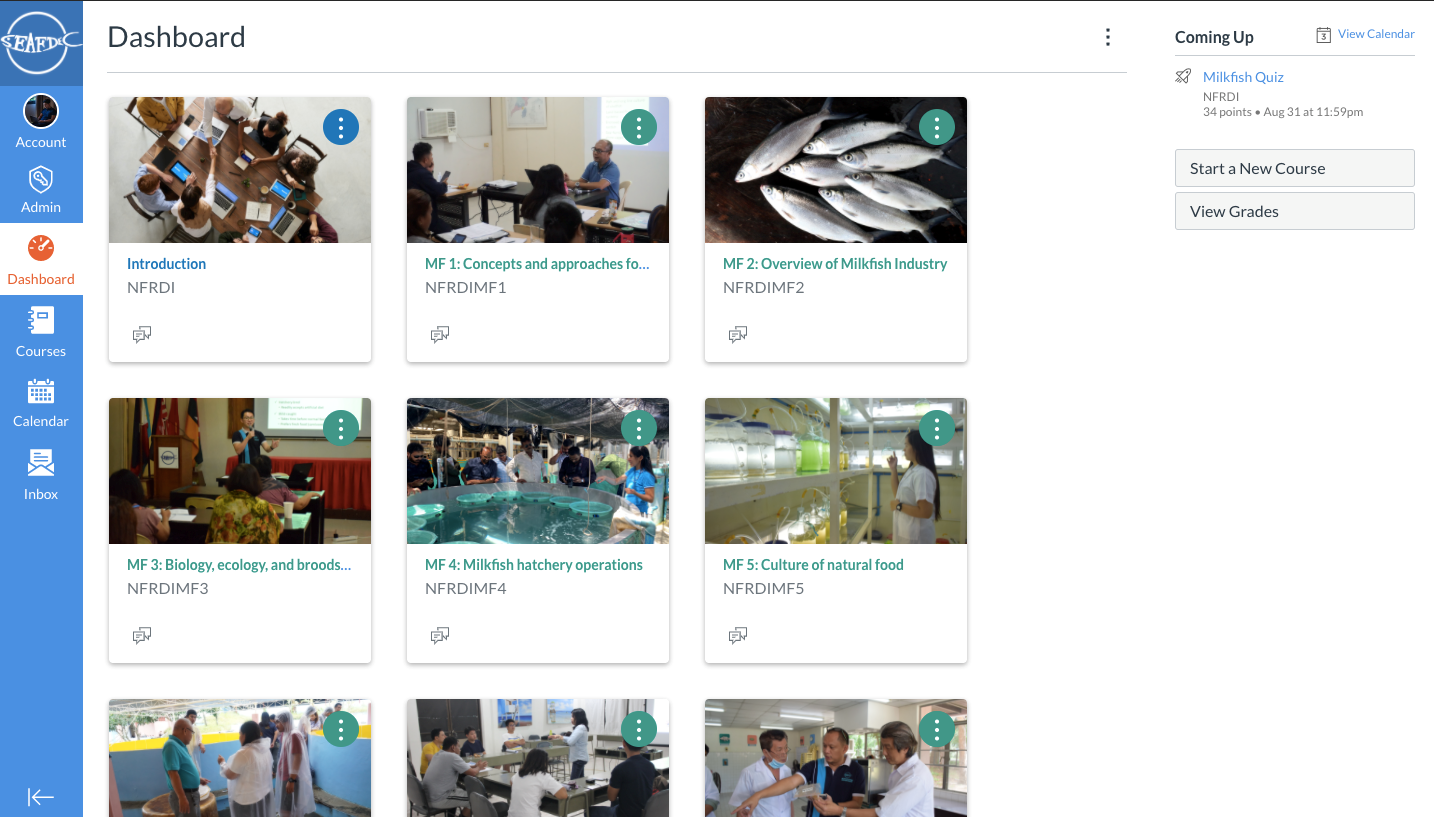1434x817 pixels.
Task: Open the Introduction card options menu
Action: pos(341,128)
